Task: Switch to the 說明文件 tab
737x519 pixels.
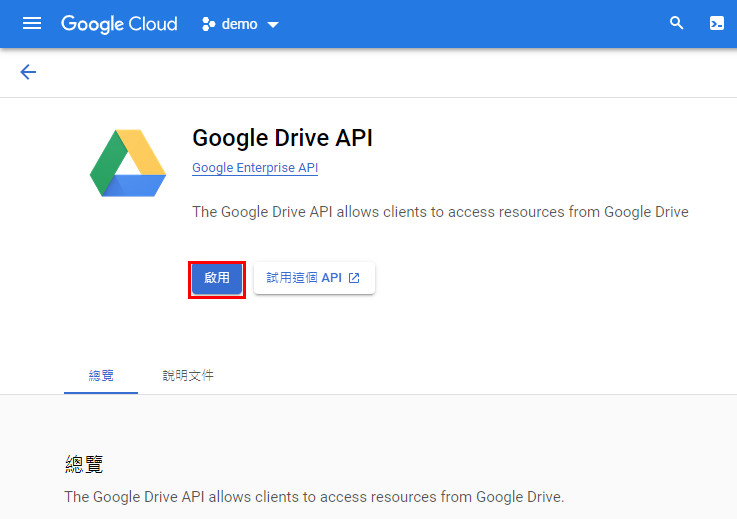Action: tap(188, 375)
